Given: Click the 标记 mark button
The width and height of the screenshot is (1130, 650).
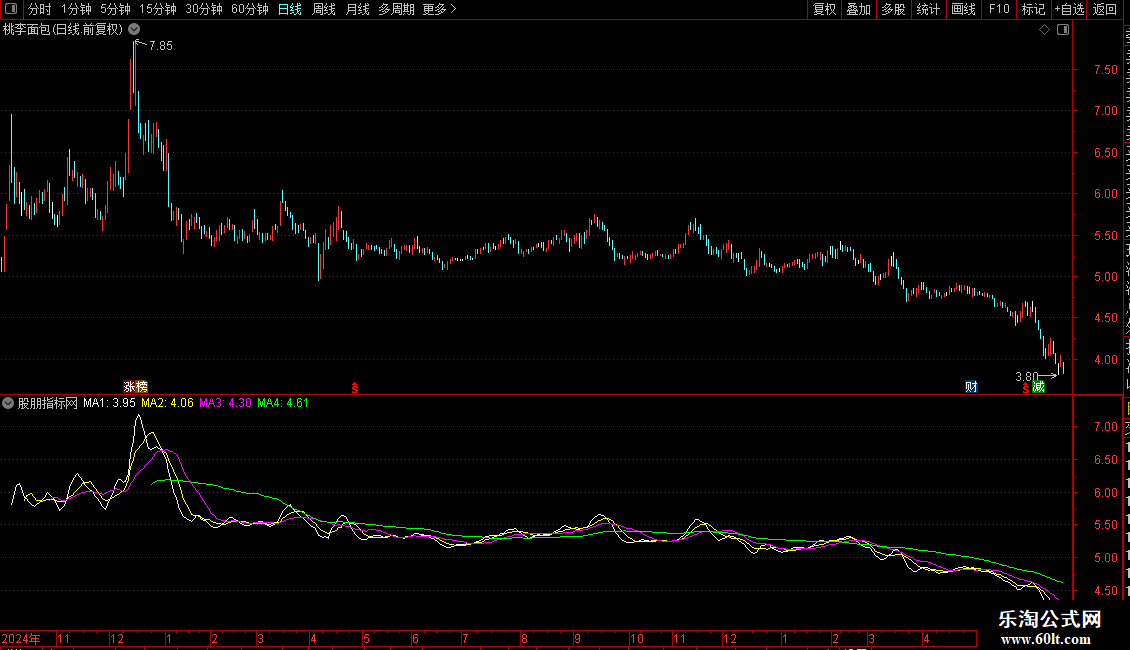Looking at the screenshot, I should (1033, 9).
